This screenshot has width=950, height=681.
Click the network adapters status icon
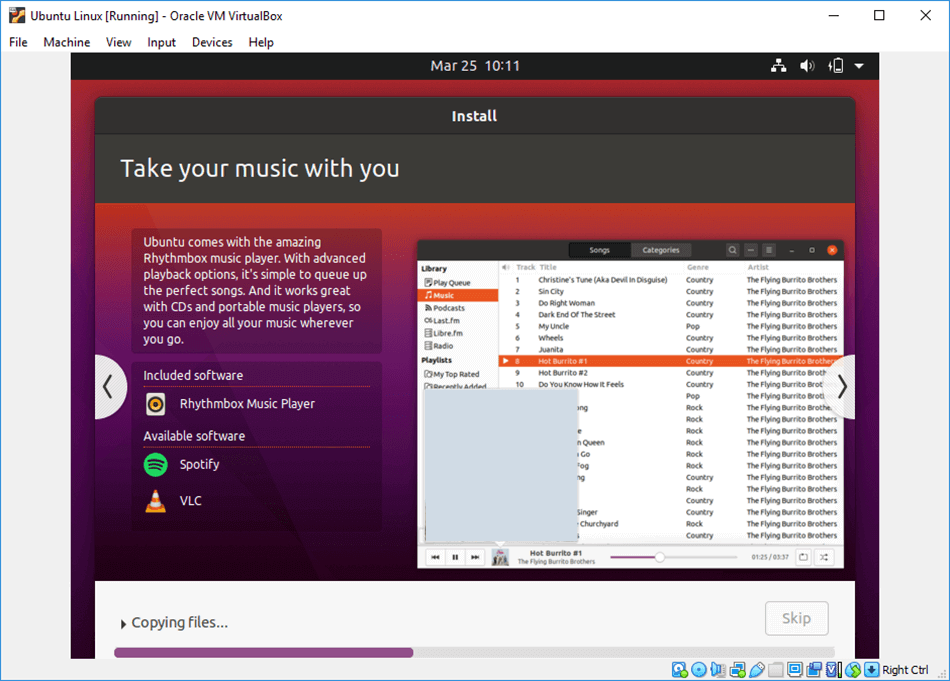click(737, 669)
